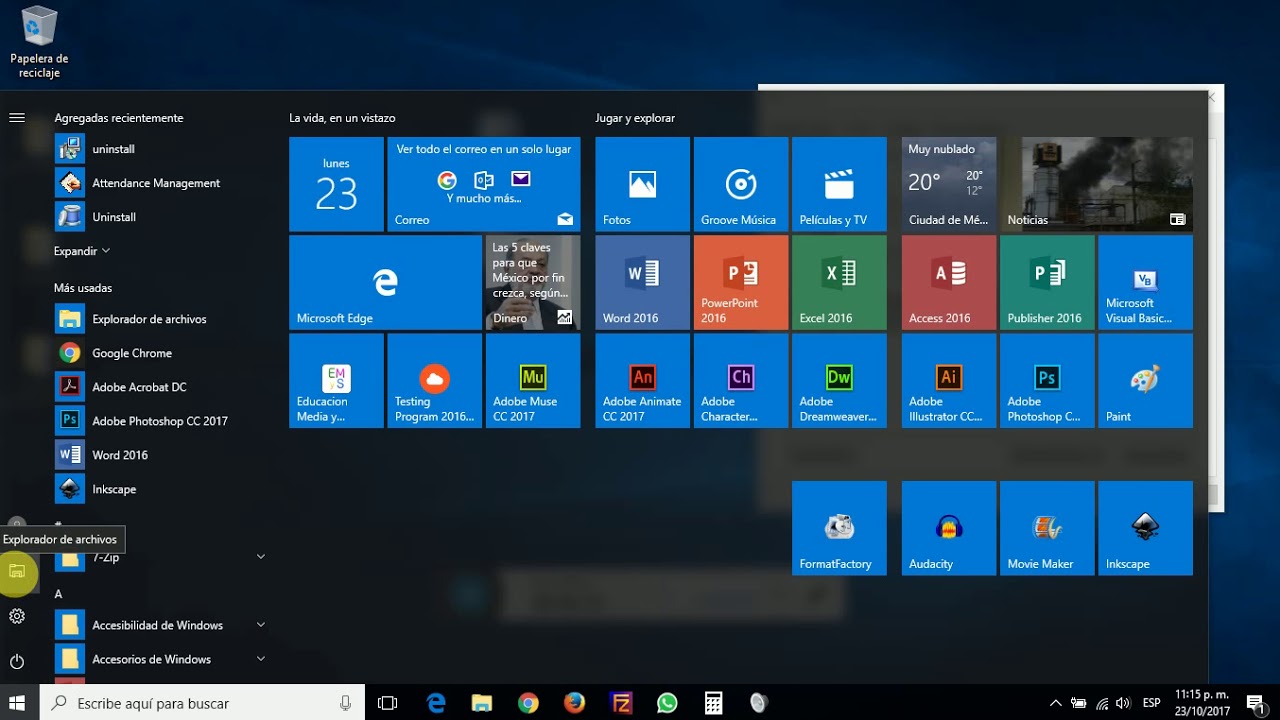Launch the FormatFactory tile
This screenshot has height=720, width=1280.
(839, 528)
